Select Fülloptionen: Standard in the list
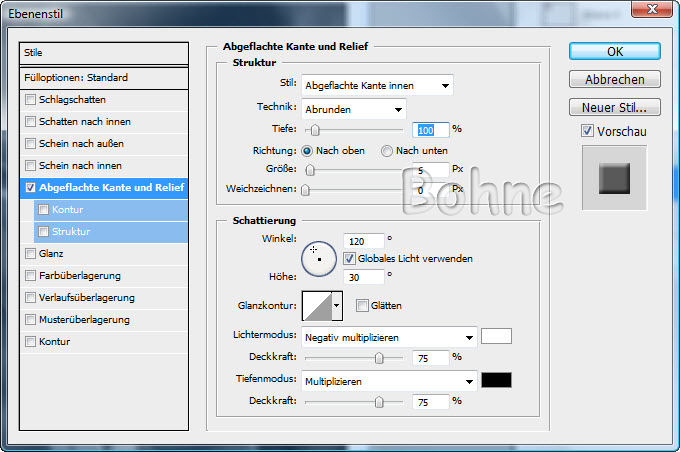The width and height of the screenshot is (680, 452). (105, 77)
